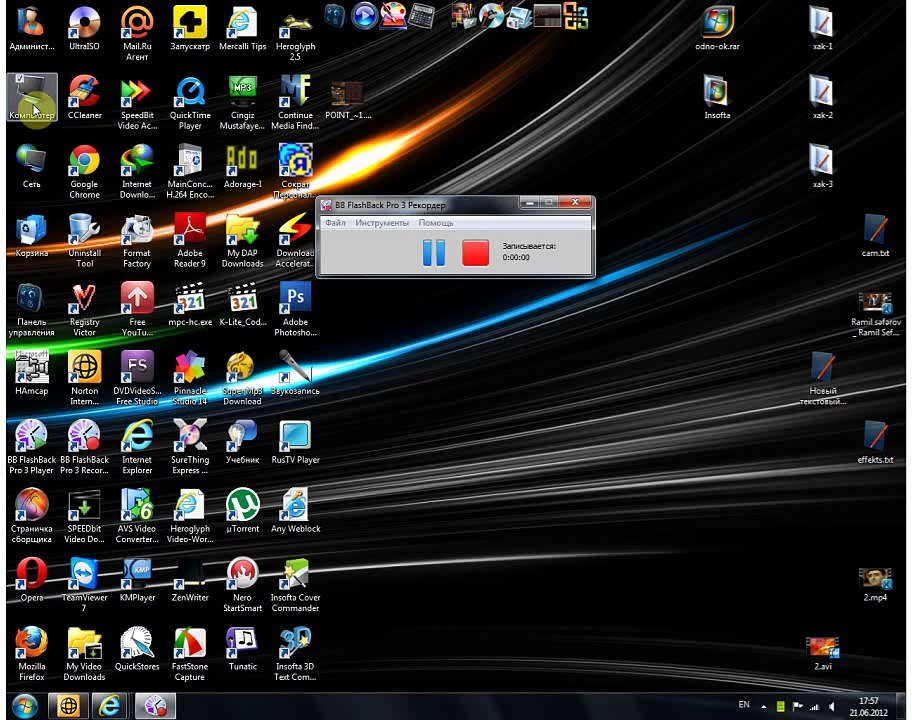Select the Звукозапись microphone icon

[295, 373]
